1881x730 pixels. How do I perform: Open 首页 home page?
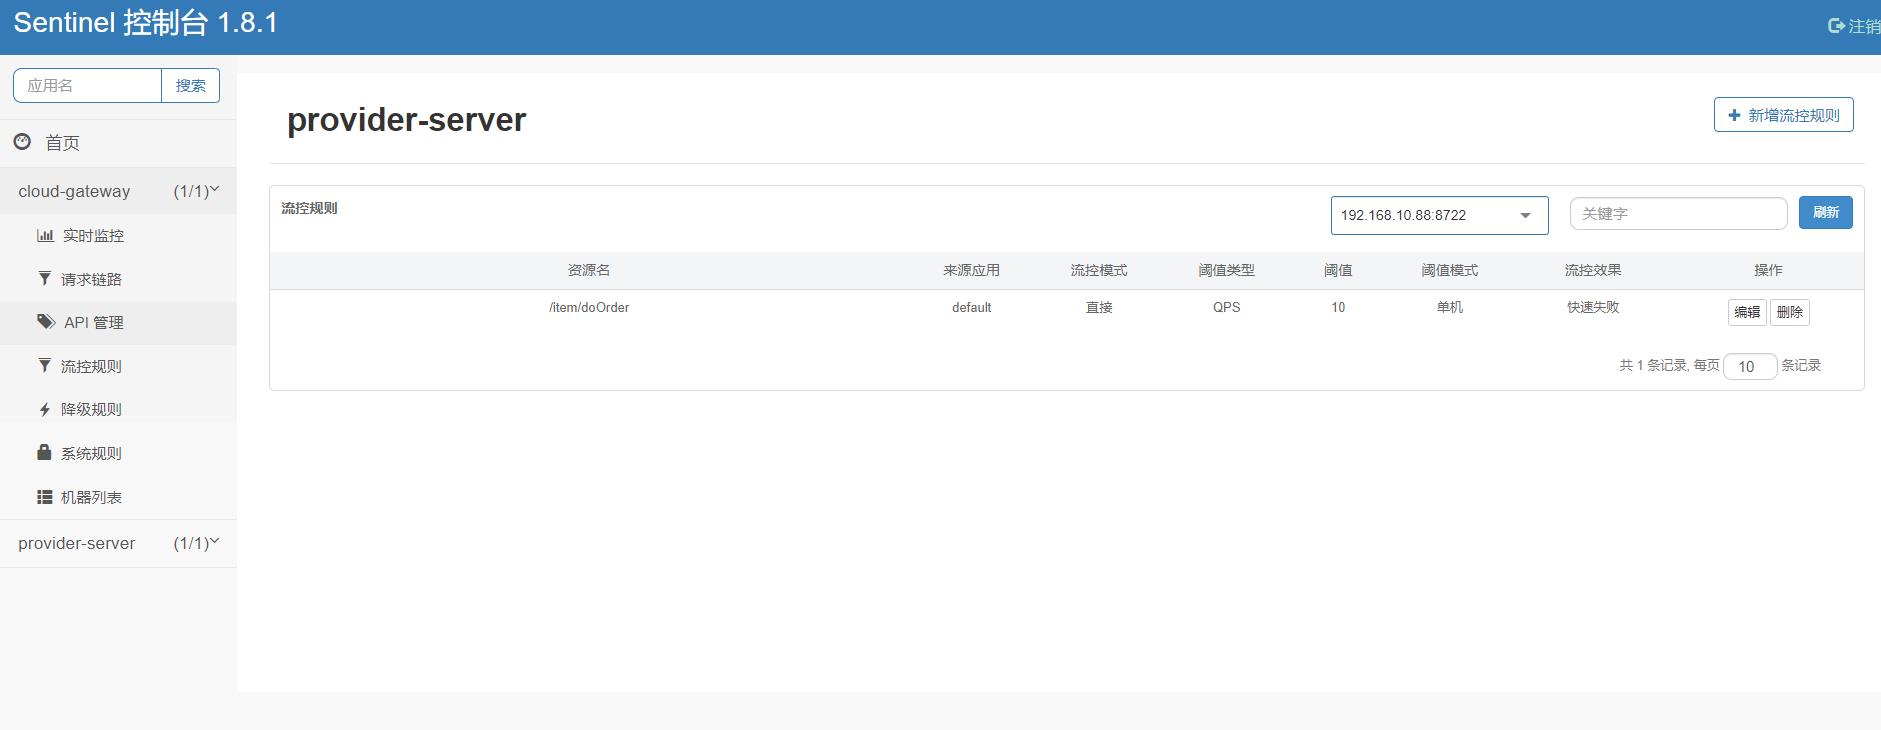pos(118,143)
